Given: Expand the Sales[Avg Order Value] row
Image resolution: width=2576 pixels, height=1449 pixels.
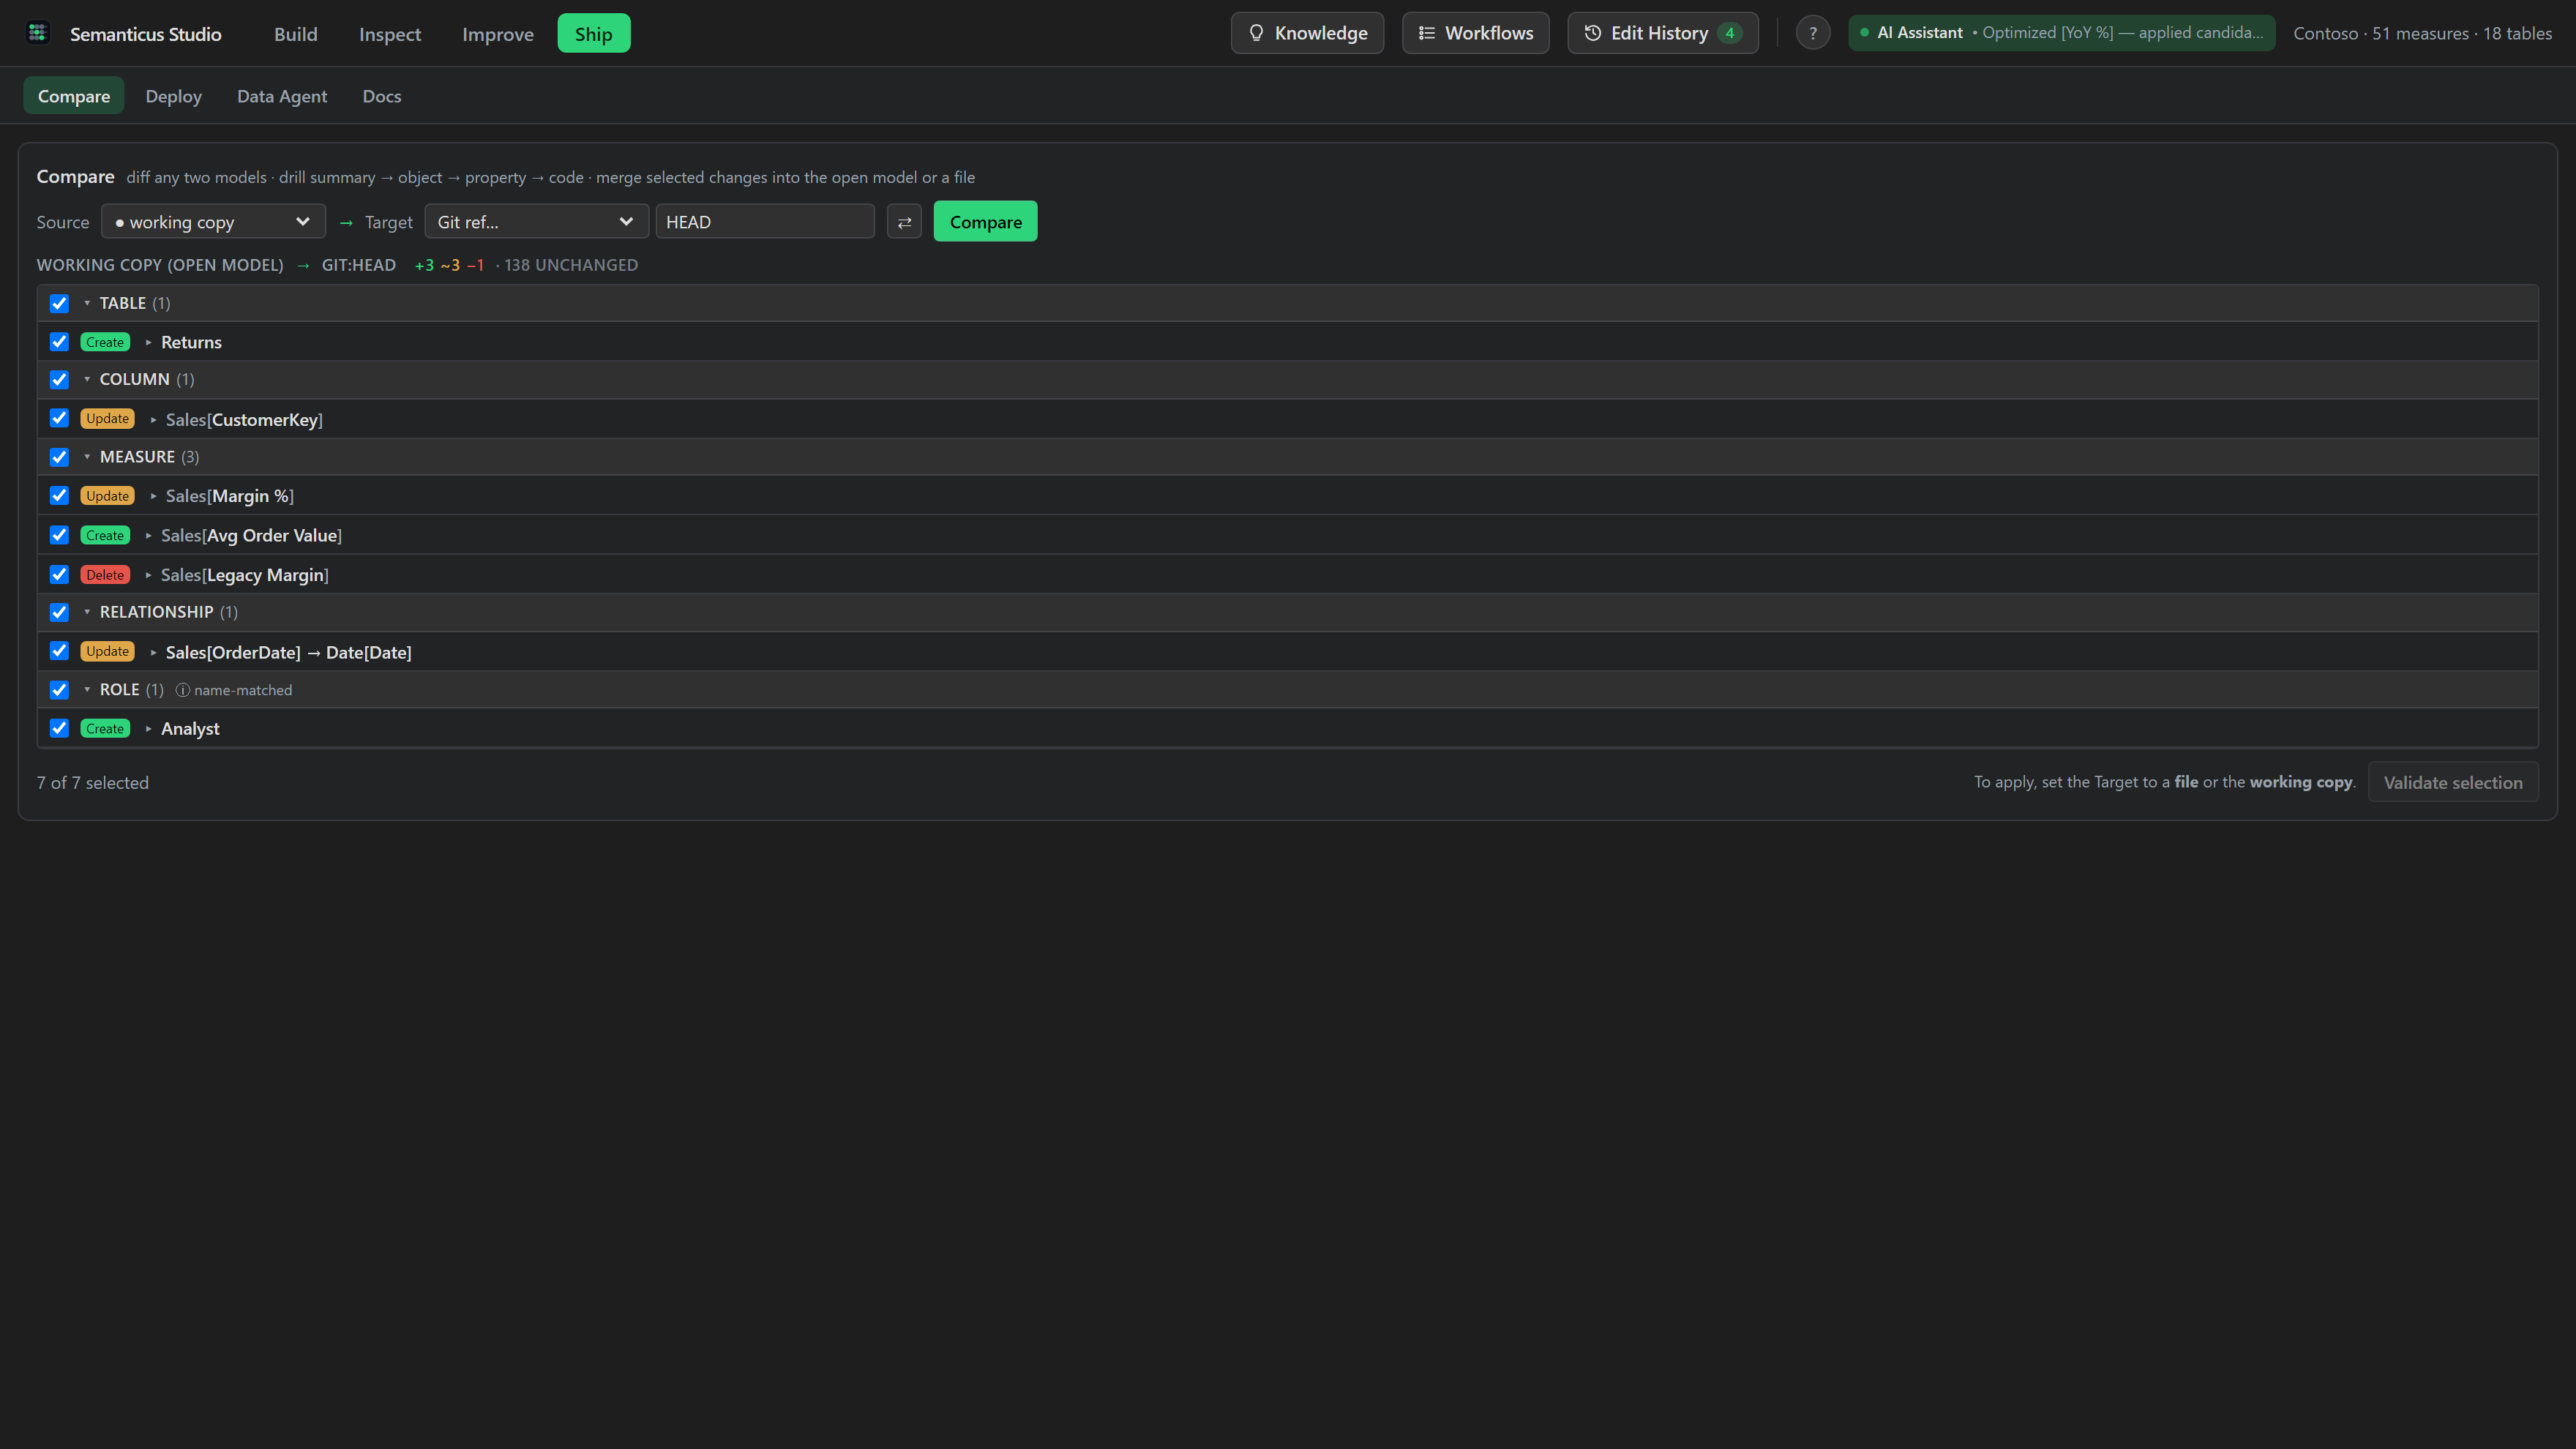Looking at the screenshot, I should coord(148,536).
